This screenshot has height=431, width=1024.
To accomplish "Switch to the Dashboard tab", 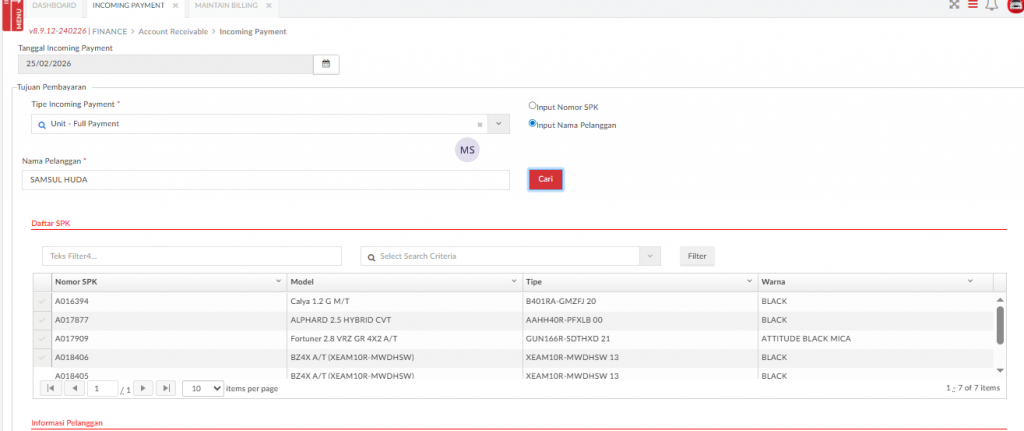I will coord(54,6).
